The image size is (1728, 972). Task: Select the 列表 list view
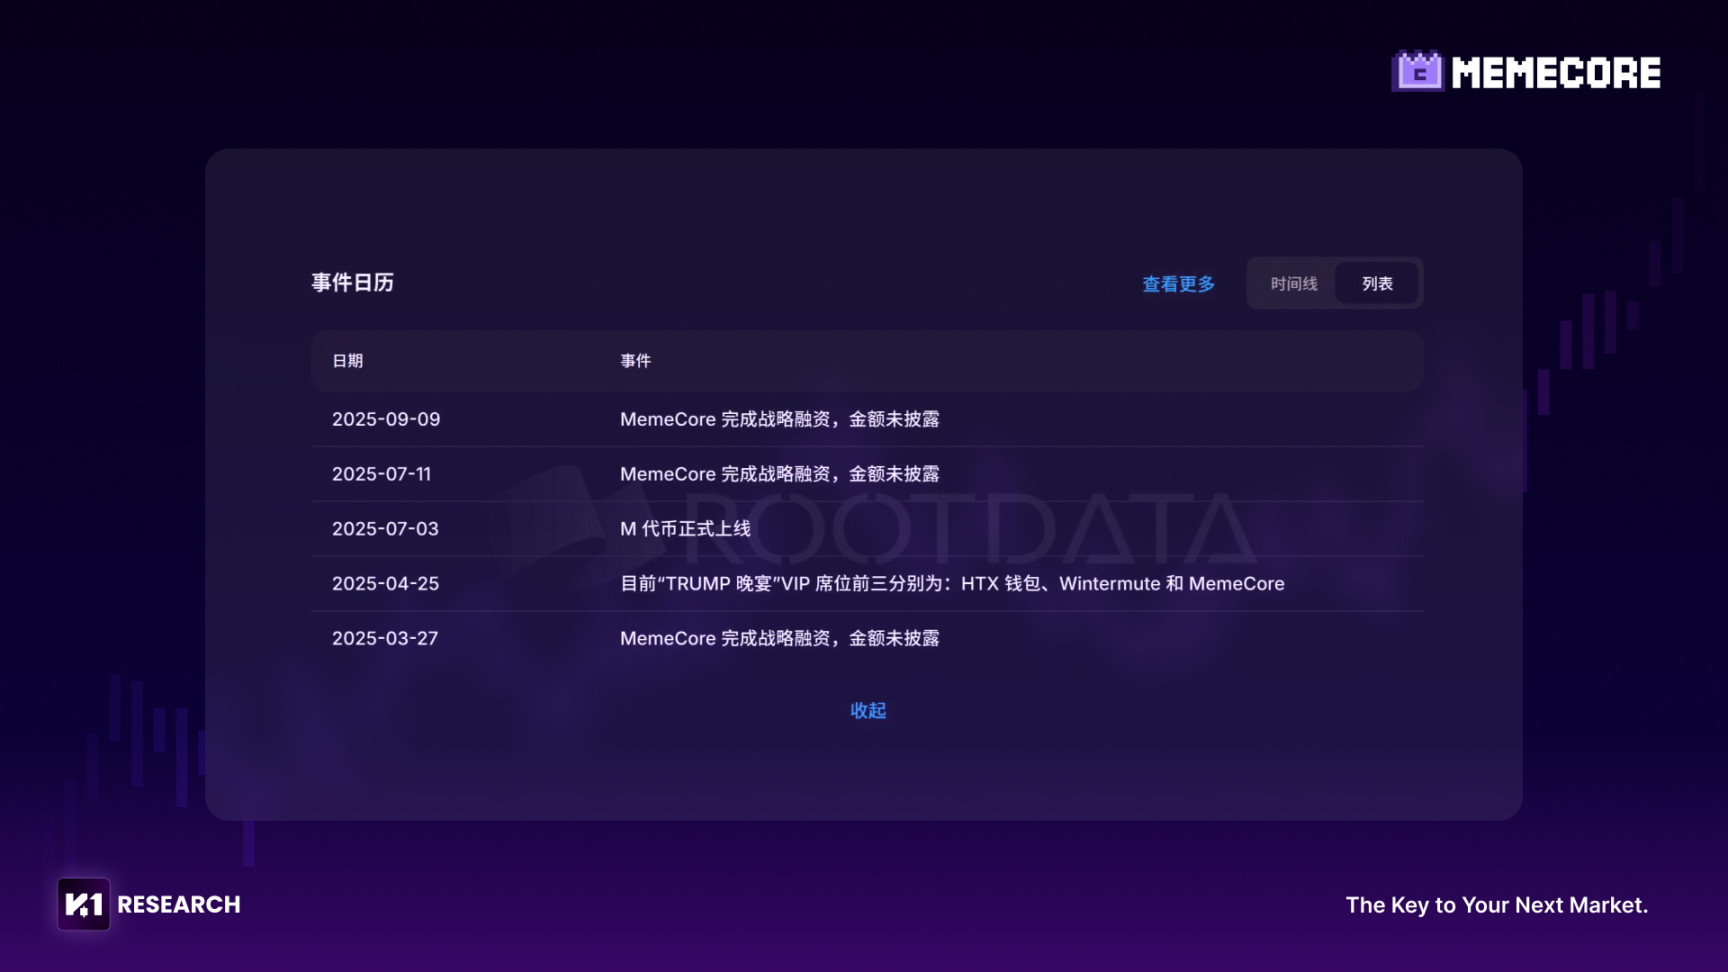click(x=1377, y=284)
